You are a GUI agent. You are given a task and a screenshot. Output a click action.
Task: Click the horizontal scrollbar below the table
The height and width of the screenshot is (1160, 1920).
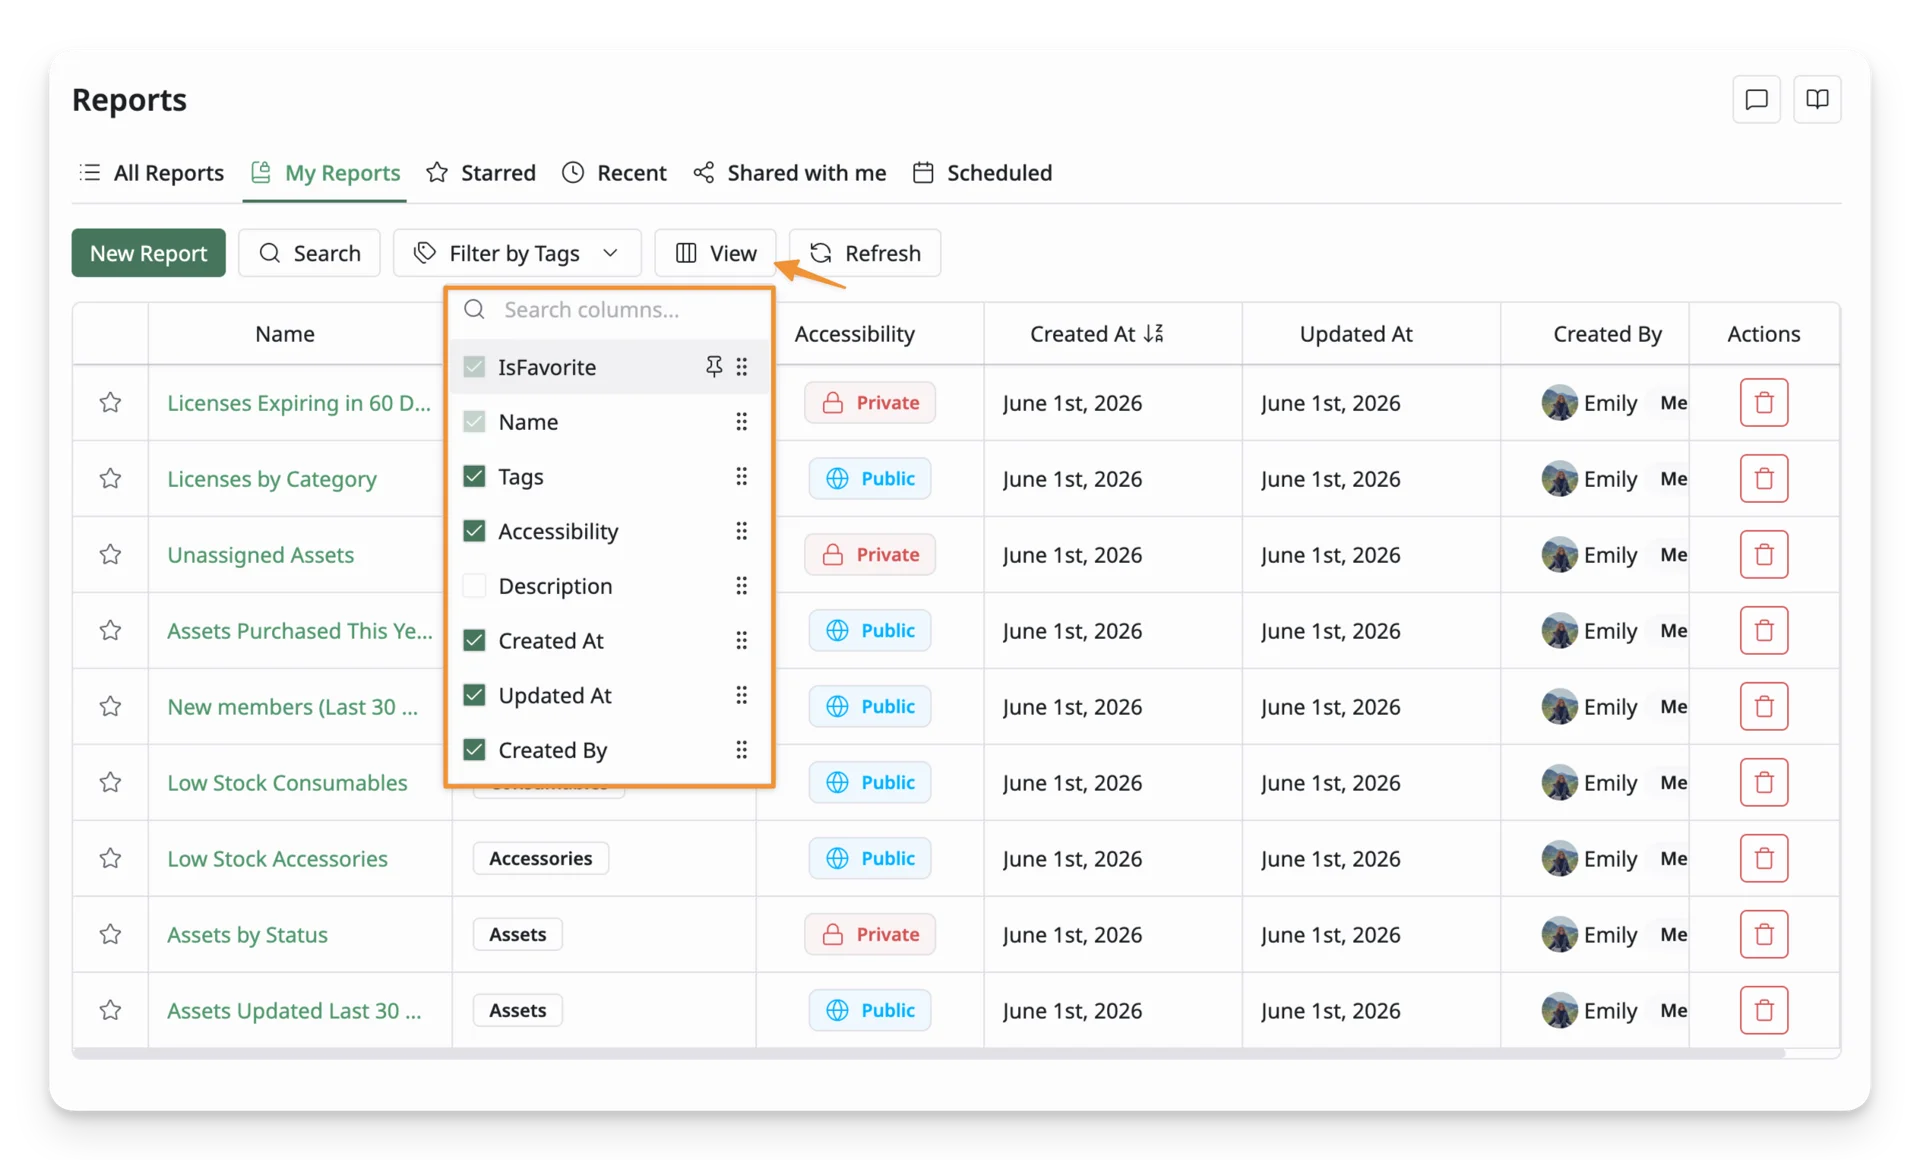point(928,1053)
